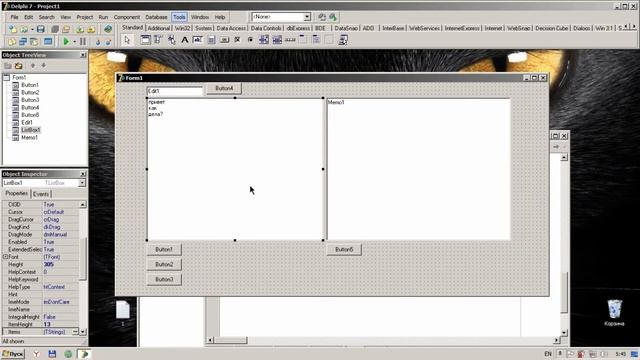Click Object Inspector scrollbar down arrow
The image size is (640, 360).
[x=83, y=332]
